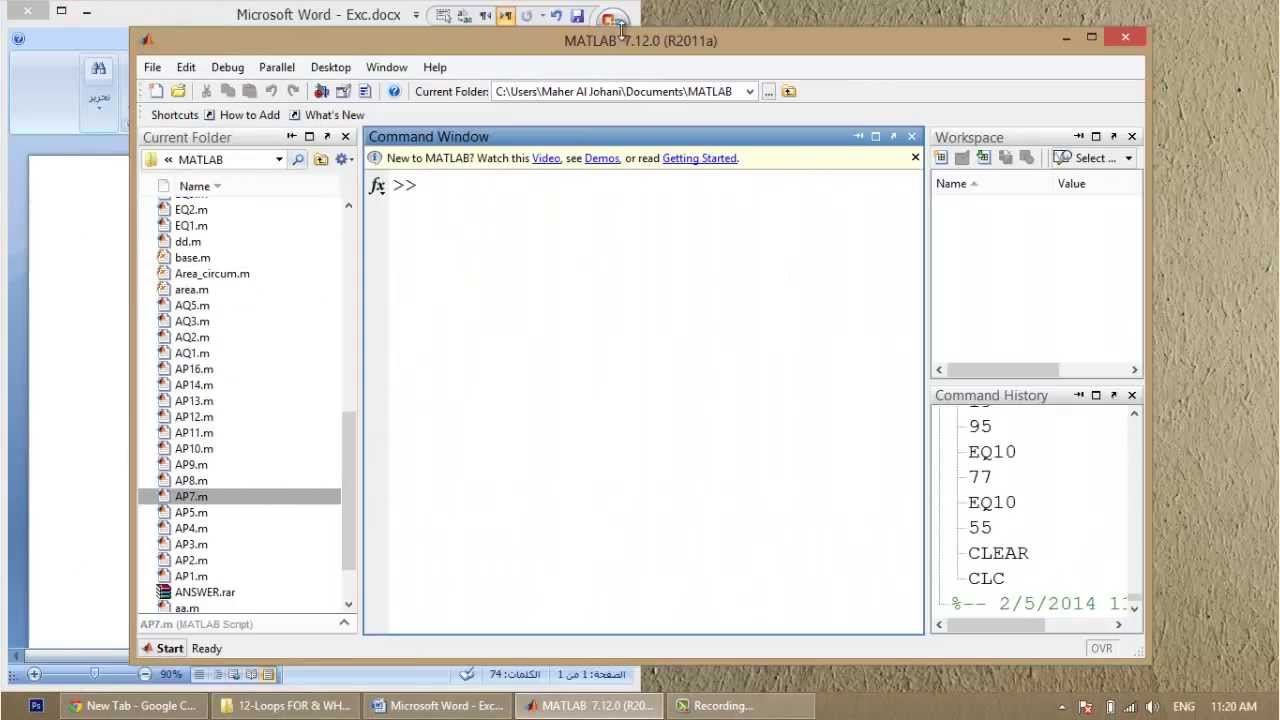The width and height of the screenshot is (1280, 720).
Task: Click the Current Folder vertical scrollbar thumb
Action: [x=348, y=491]
